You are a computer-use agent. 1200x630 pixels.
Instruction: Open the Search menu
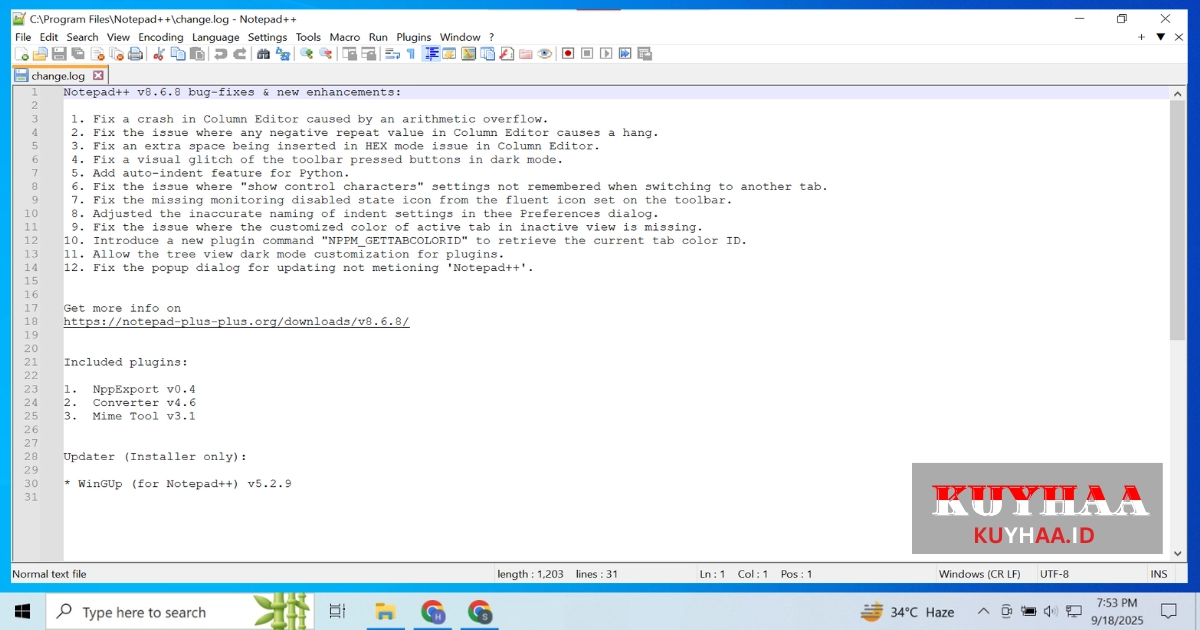click(83, 37)
